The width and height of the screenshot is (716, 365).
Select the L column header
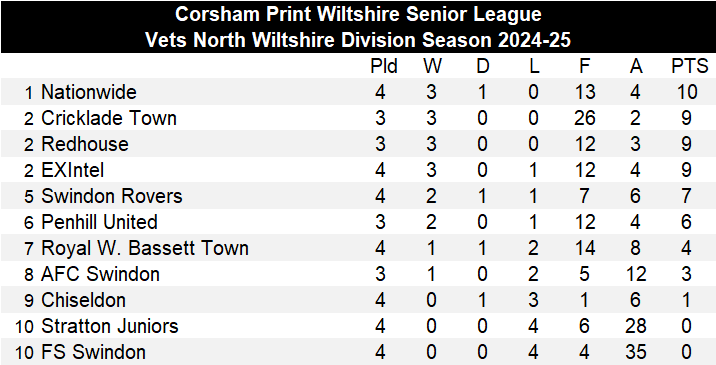point(534,67)
